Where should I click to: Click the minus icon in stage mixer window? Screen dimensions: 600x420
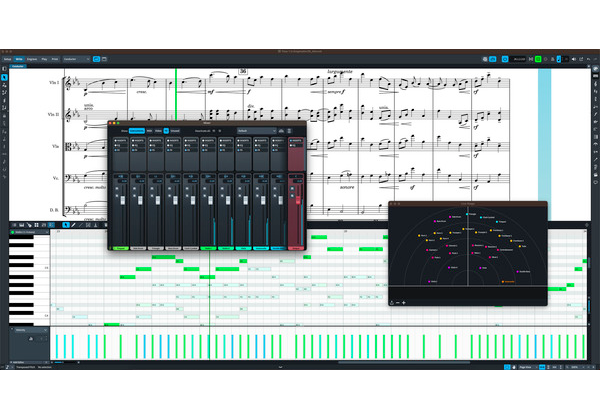(x=398, y=303)
